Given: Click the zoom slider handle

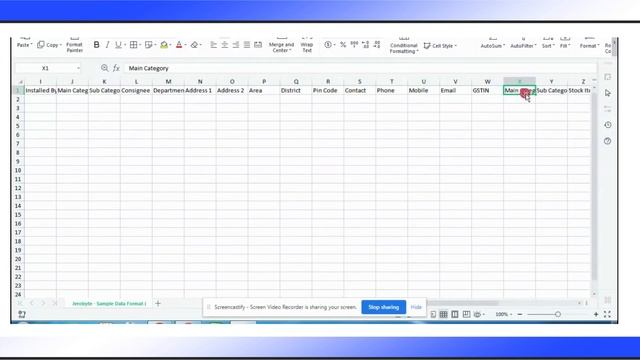Looking at the screenshot, I should click(558, 314).
